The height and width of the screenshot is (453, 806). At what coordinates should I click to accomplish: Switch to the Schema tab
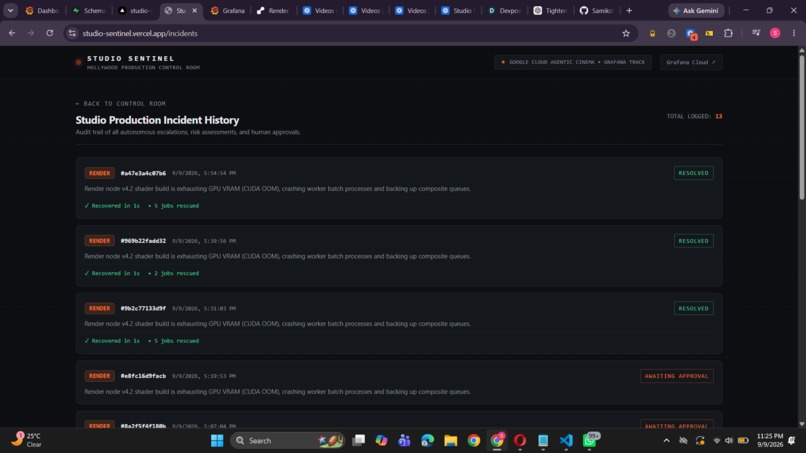pos(89,10)
